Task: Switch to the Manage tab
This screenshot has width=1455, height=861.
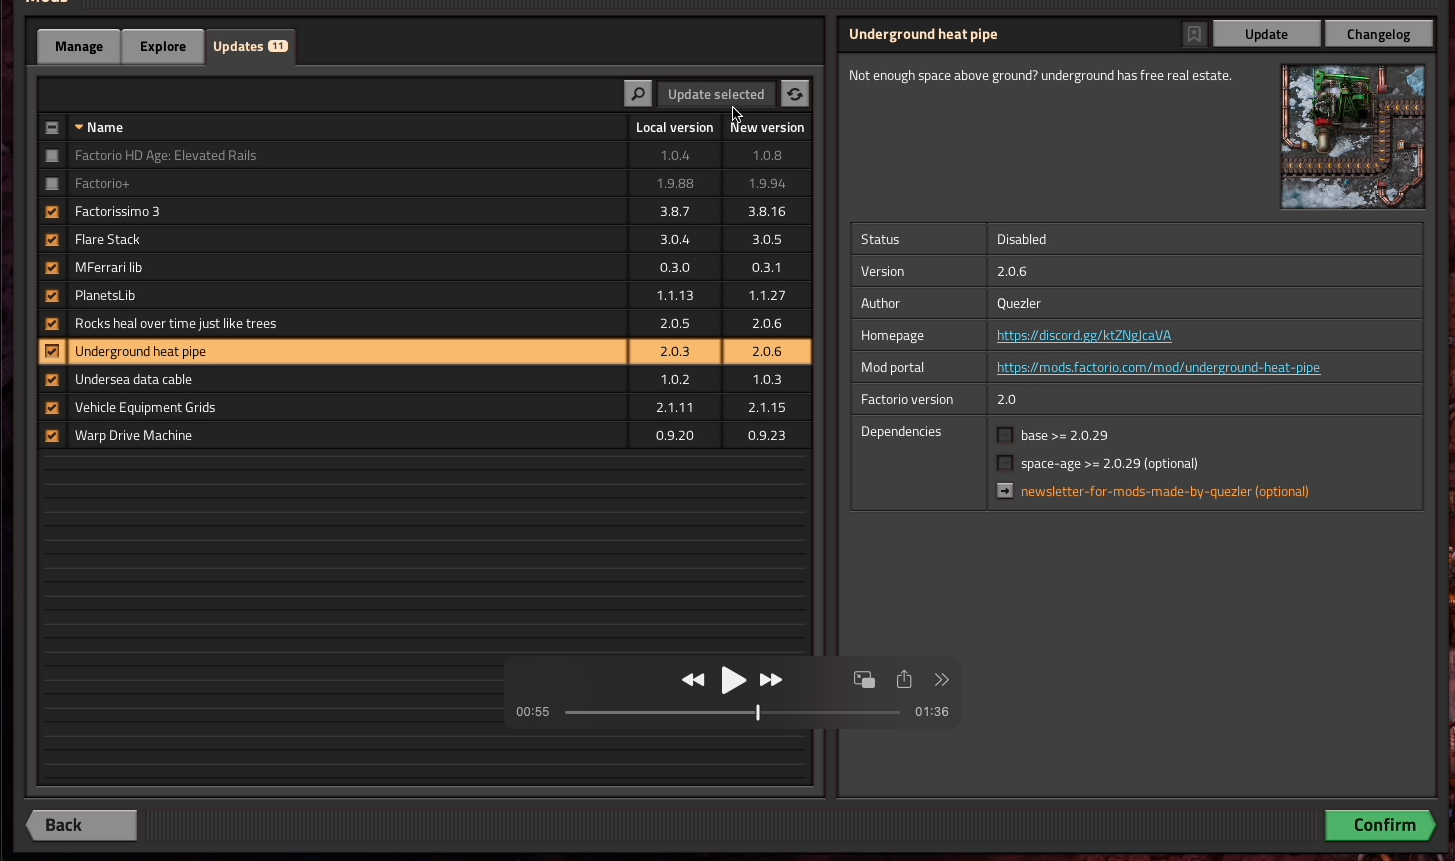Action: tap(79, 46)
